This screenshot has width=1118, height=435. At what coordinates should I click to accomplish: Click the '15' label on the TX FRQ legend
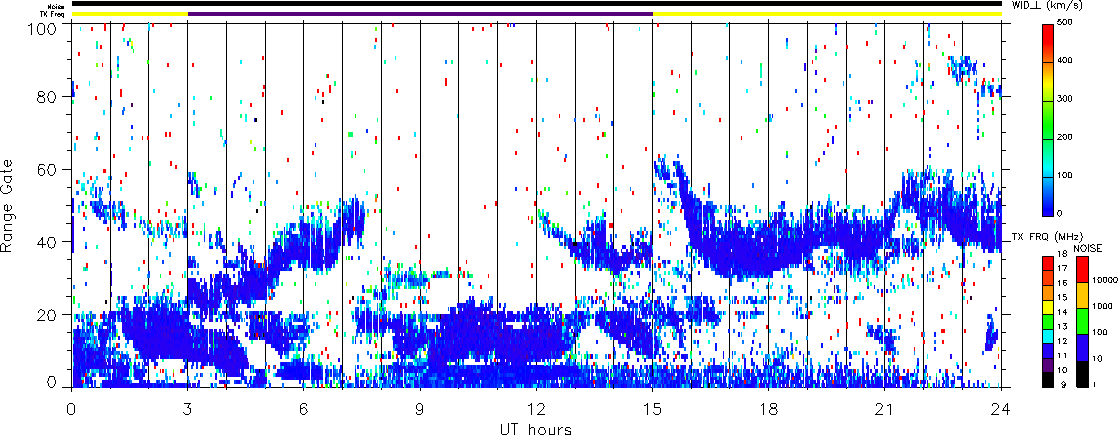click(x=1062, y=297)
